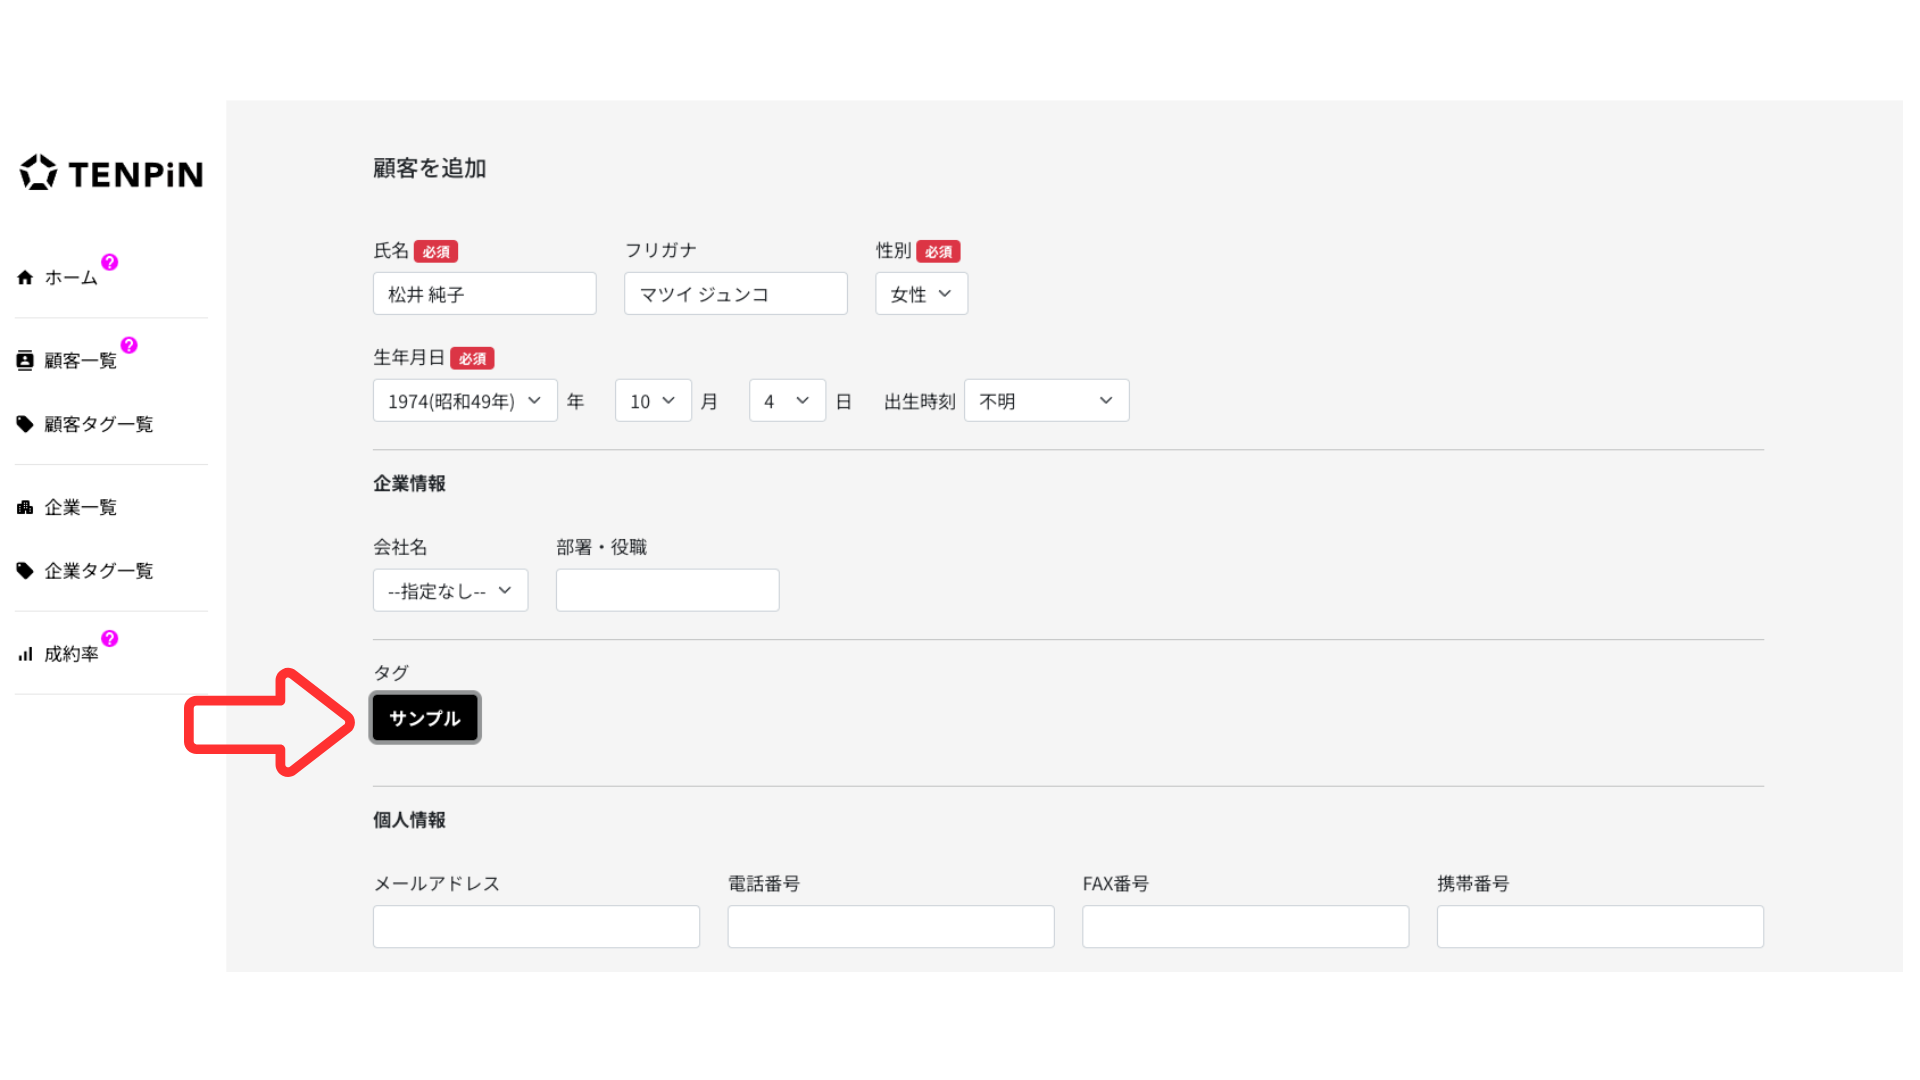Screen dimensions: 1920x1080
Task: Expand the 出生時刻 birth time dropdown
Action: (1046, 401)
